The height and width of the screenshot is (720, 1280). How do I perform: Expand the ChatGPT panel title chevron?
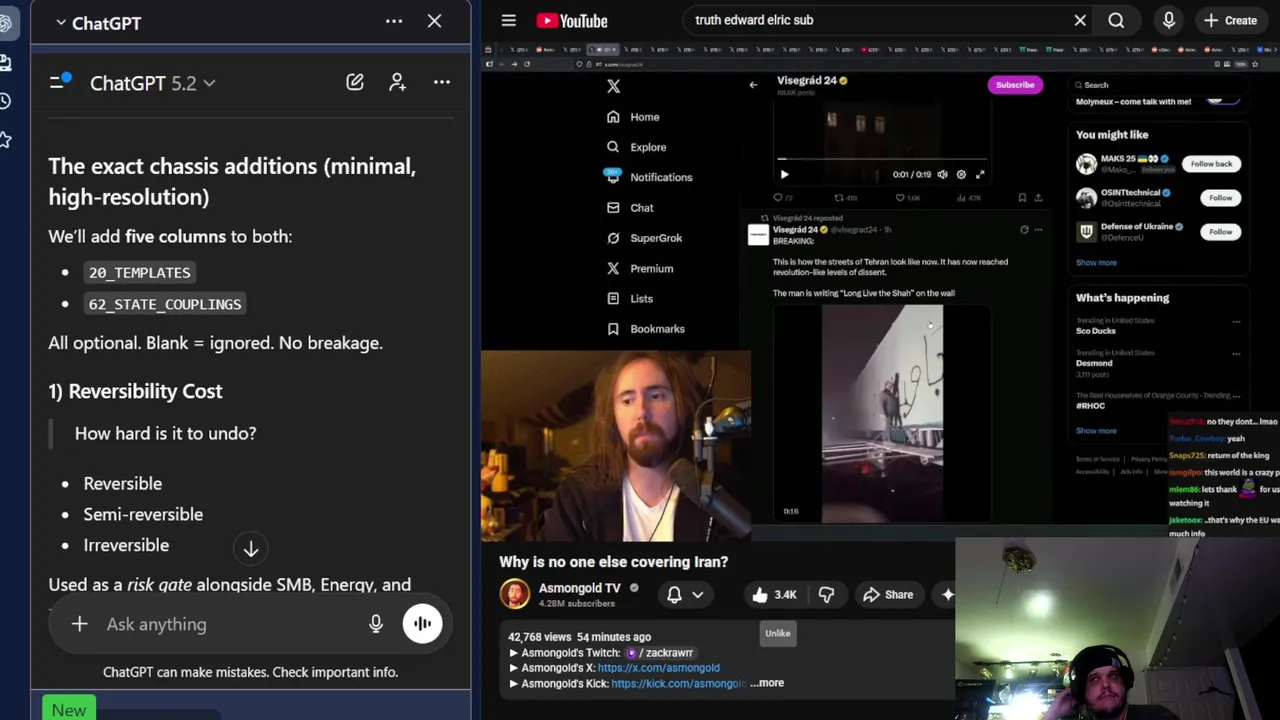[x=61, y=22]
